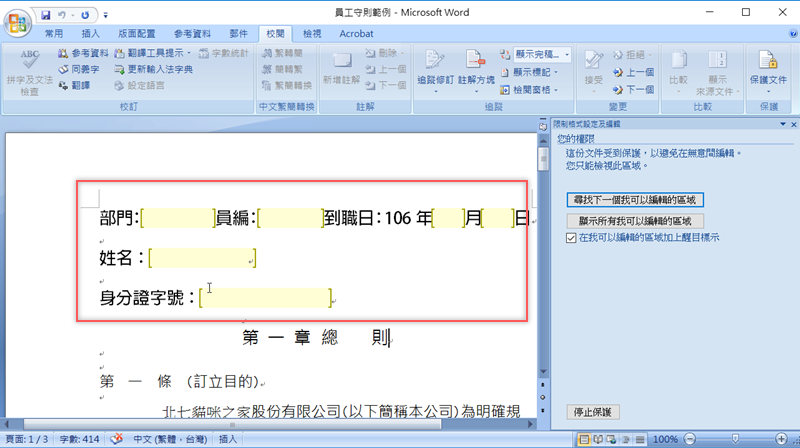Undo the last action in the quick access toolbar
The image size is (800, 448).
tap(62, 15)
